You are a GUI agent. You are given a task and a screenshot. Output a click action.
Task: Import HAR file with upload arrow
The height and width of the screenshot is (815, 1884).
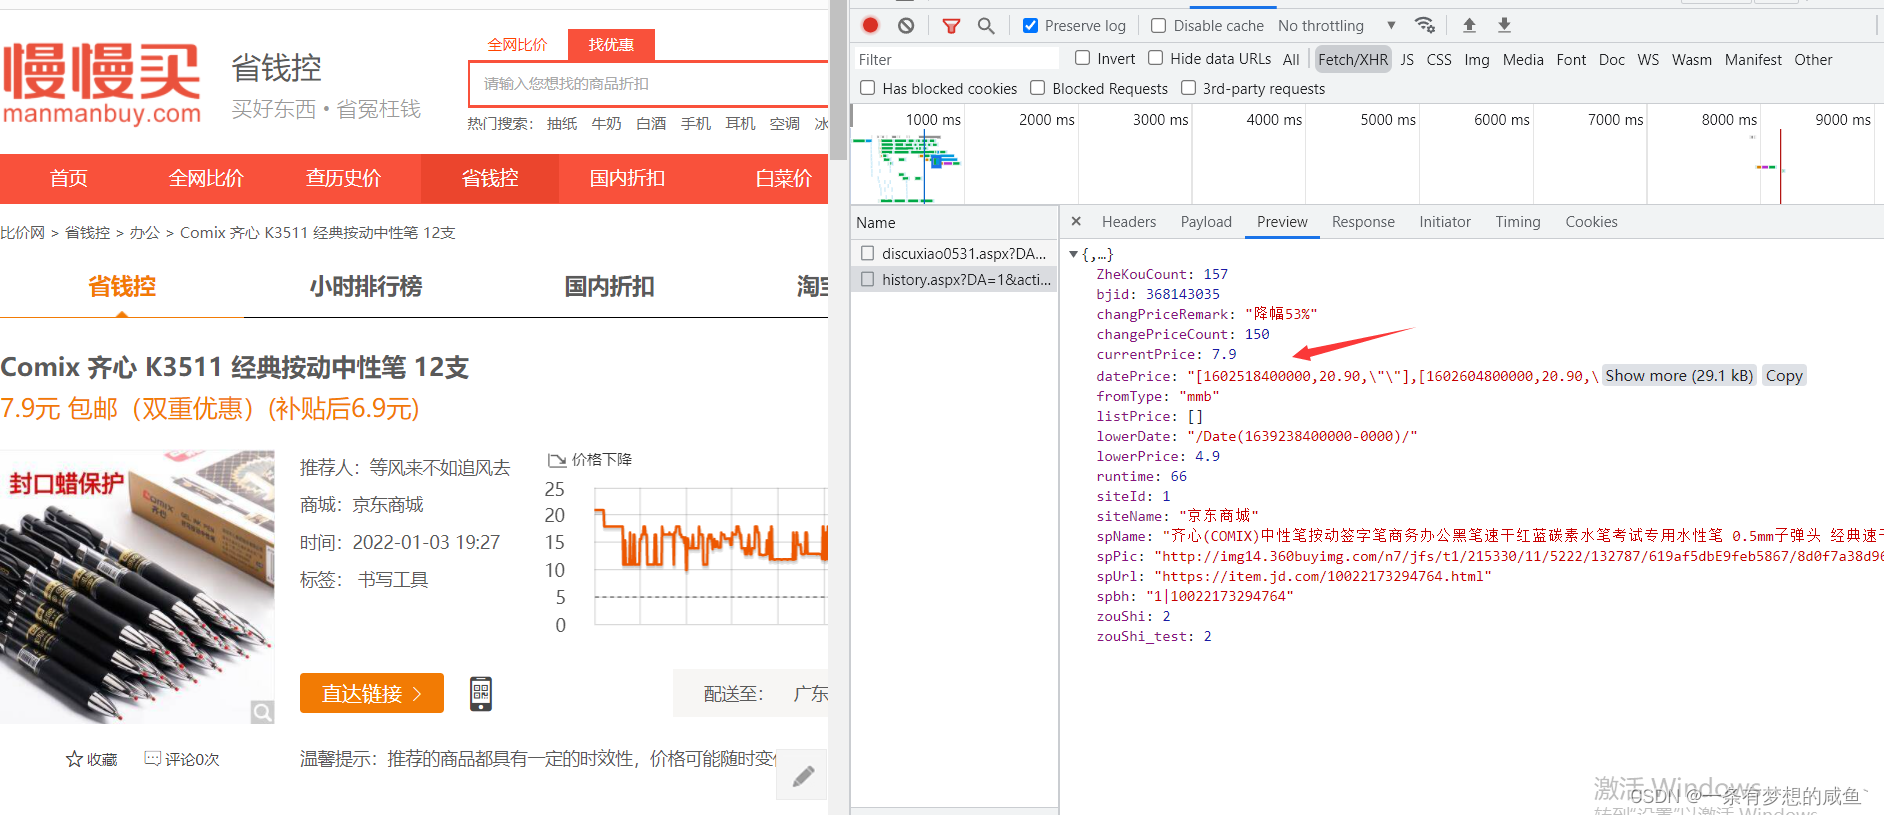point(1469,25)
